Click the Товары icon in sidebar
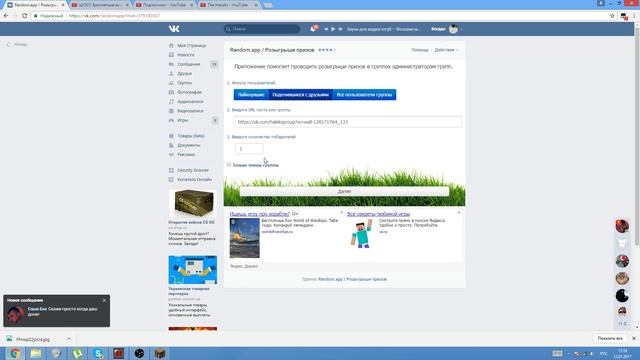The width and height of the screenshot is (640, 360). (171, 136)
